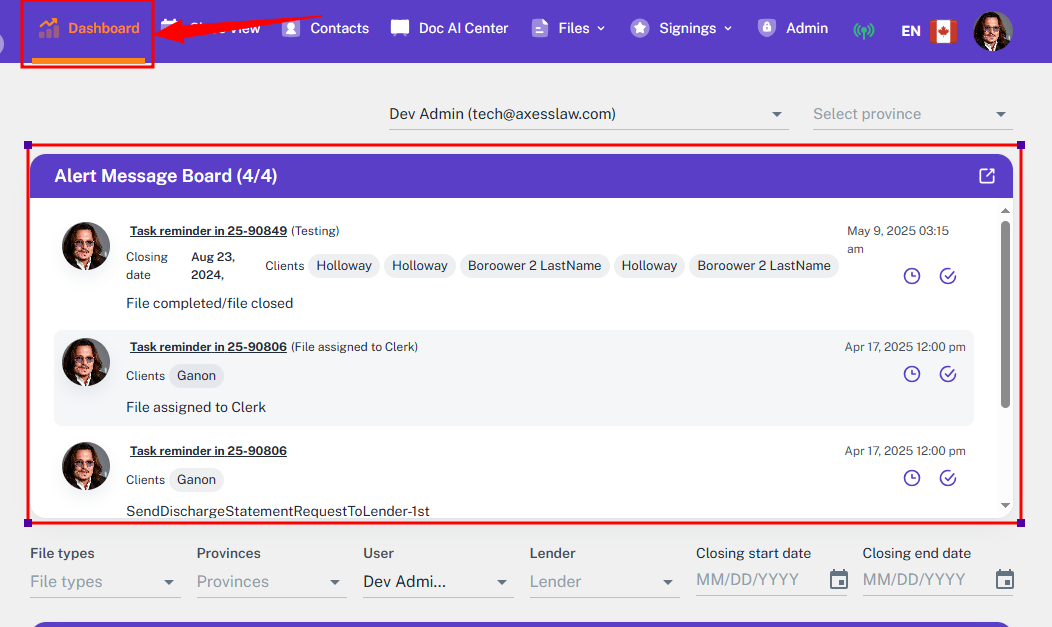Click the live broadcast signal icon
Viewport: 1052px width, 627px height.
[x=863, y=30]
